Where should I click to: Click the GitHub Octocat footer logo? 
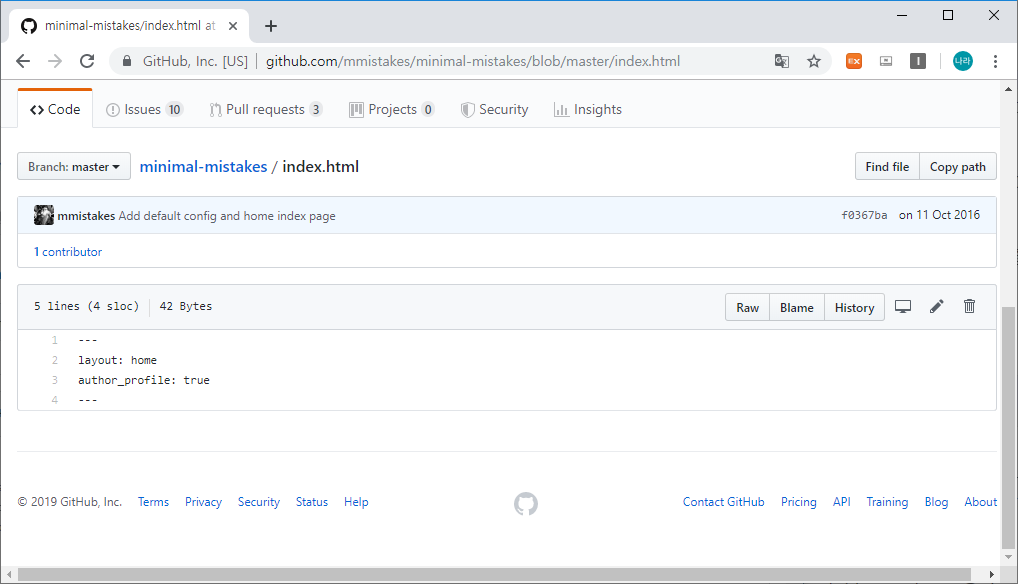526,504
